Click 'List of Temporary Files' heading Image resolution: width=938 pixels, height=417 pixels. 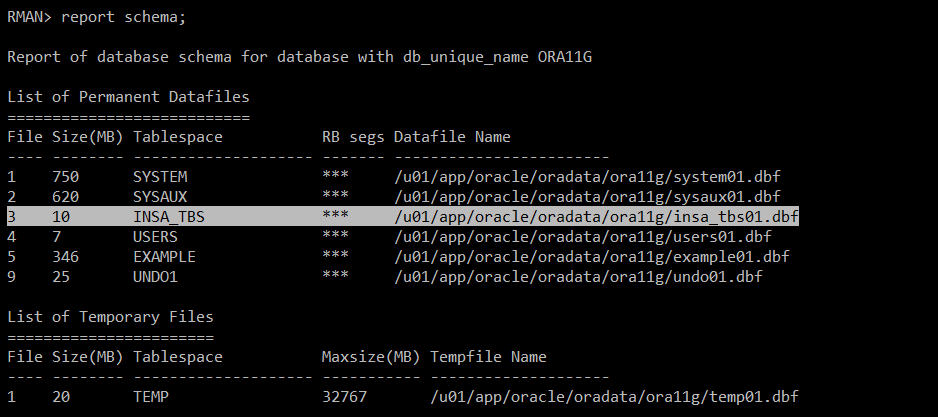point(110,316)
